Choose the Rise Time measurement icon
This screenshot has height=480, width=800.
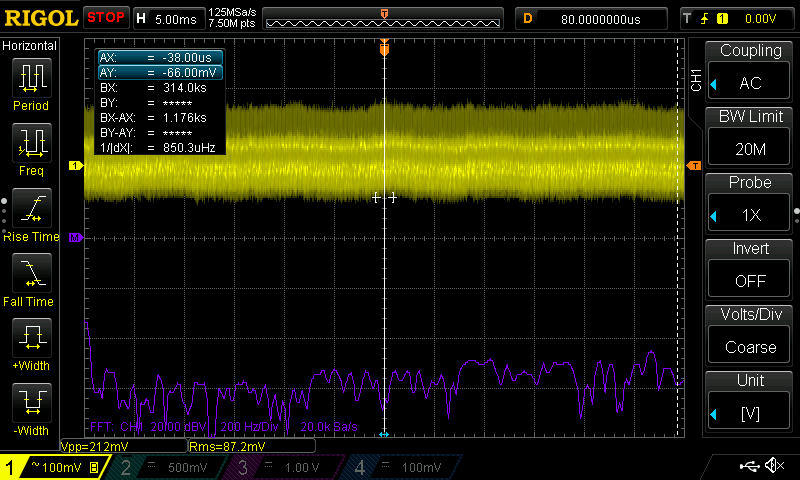(32, 208)
